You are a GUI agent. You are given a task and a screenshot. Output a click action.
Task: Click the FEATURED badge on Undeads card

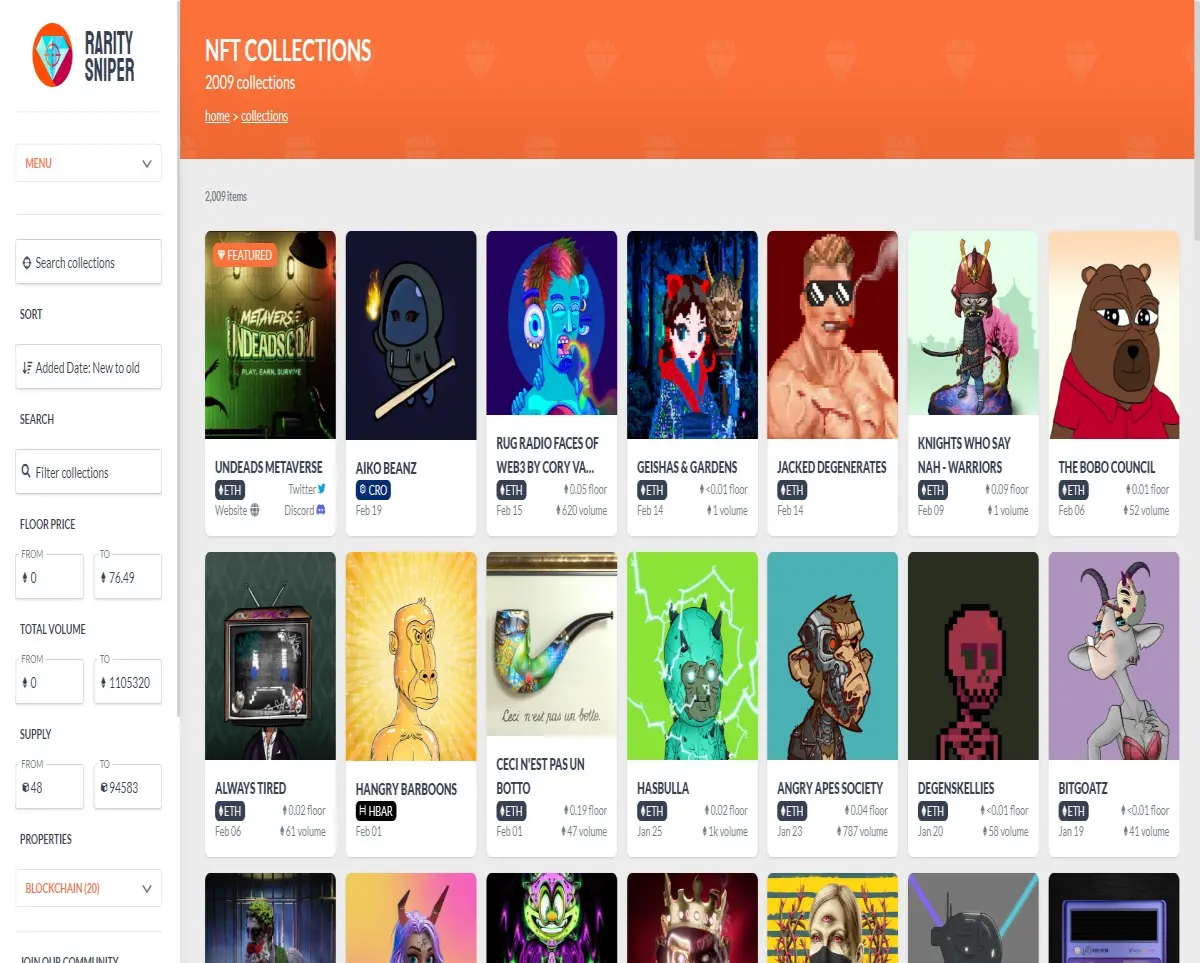tap(245, 255)
